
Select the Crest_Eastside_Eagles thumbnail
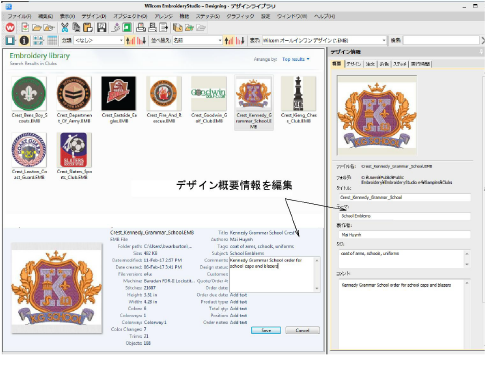click(119, 94)
